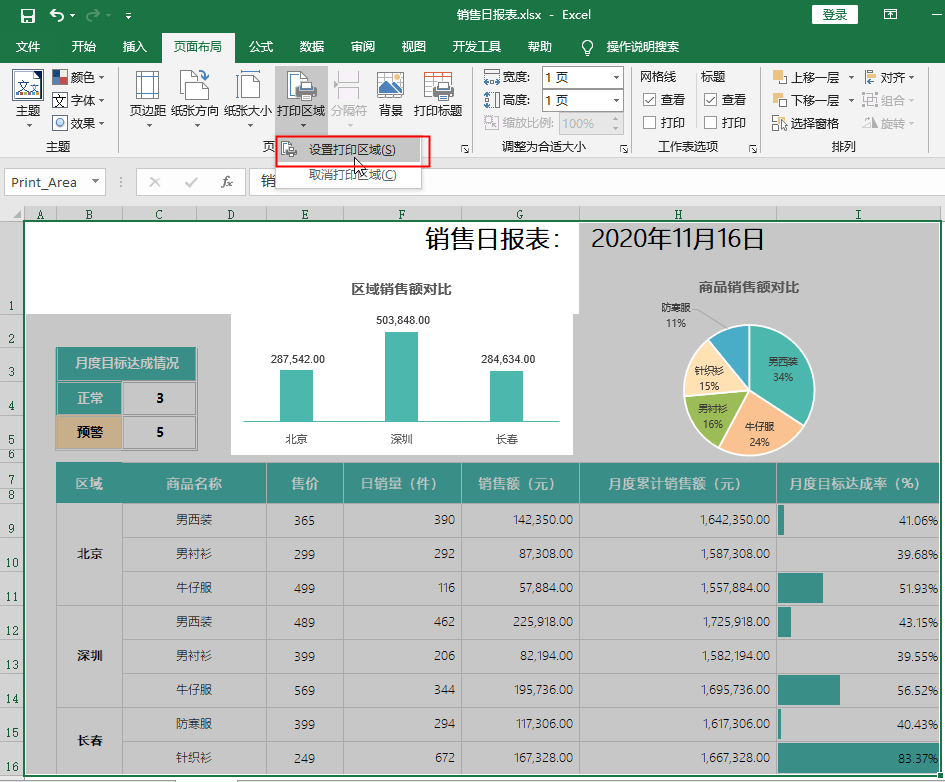The image size is (945, 782).
Task: Launch the 工作表选项 dialog expander
Action: (753, 149)
